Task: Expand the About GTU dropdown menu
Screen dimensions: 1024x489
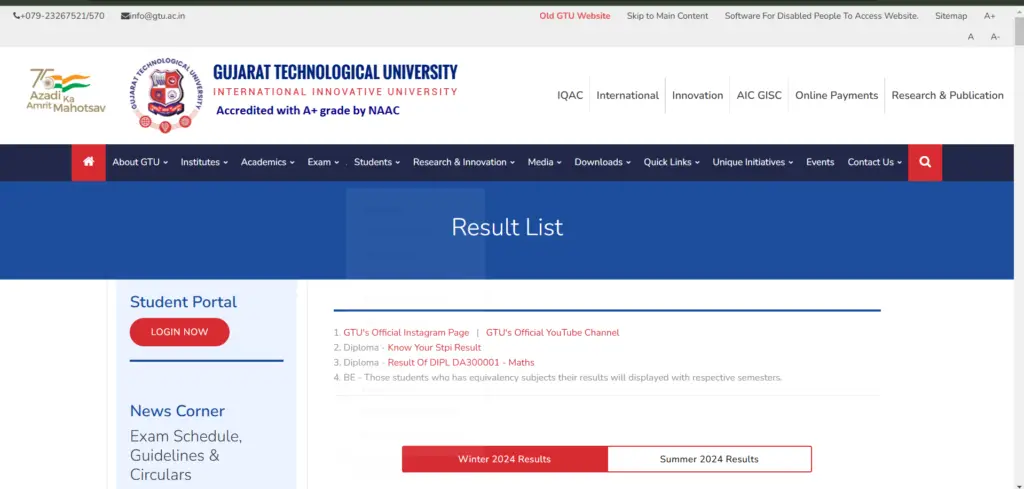Action: (x=140, y=162)
